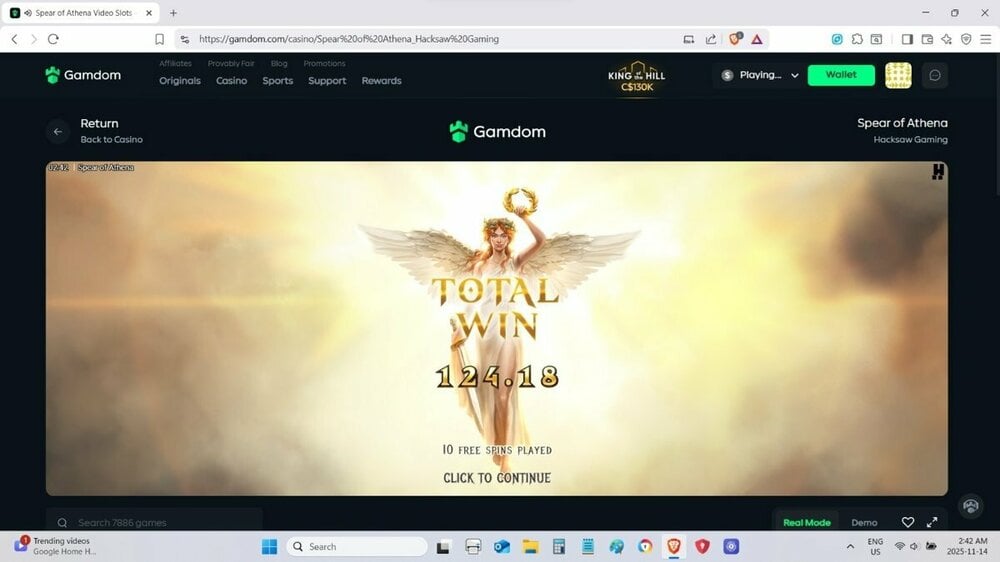Click the user avatar profile picture

(898, 75)
